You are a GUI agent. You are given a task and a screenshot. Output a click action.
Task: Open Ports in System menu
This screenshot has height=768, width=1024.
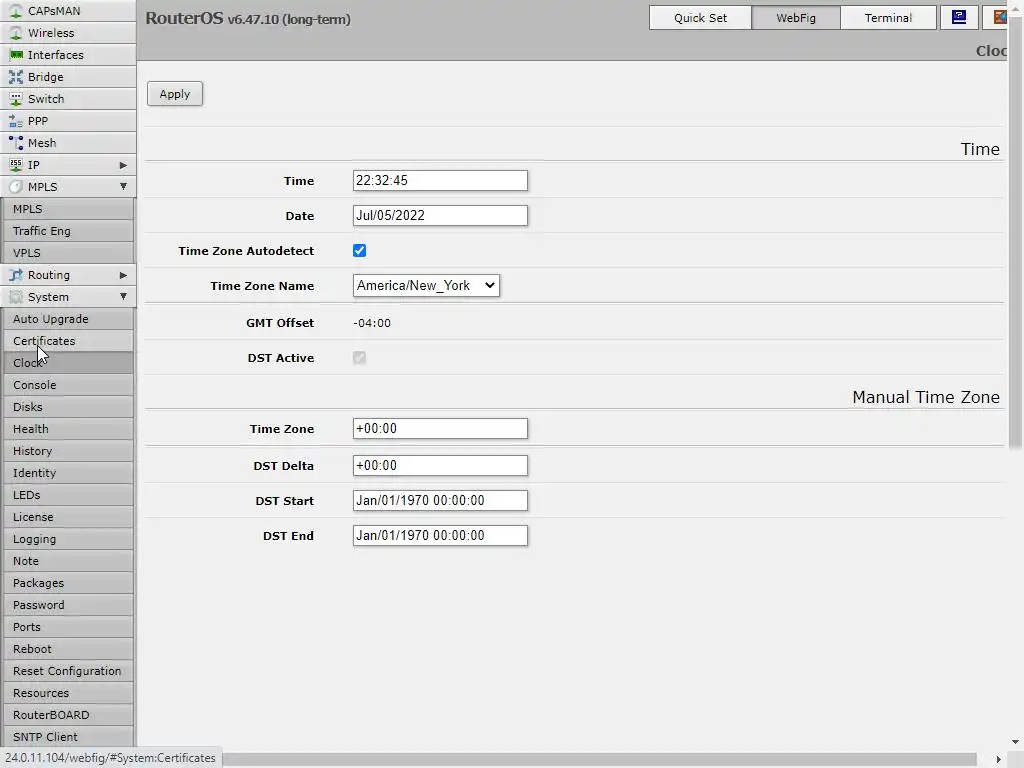coord(69,627)
